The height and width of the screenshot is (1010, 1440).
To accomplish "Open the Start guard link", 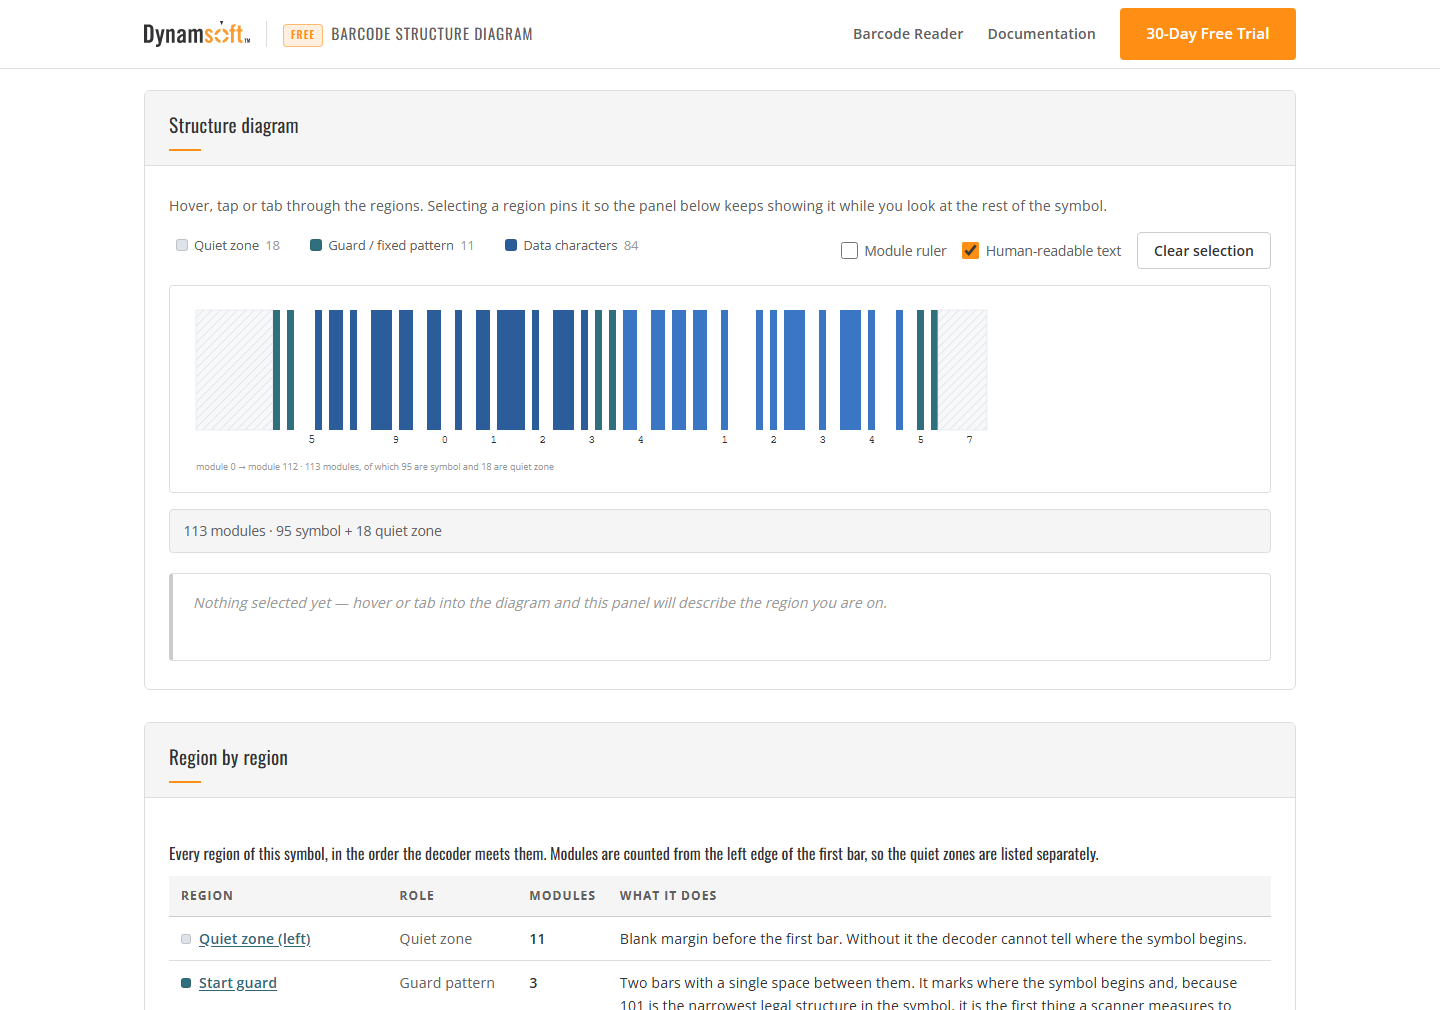I will (x=238, y=983).
